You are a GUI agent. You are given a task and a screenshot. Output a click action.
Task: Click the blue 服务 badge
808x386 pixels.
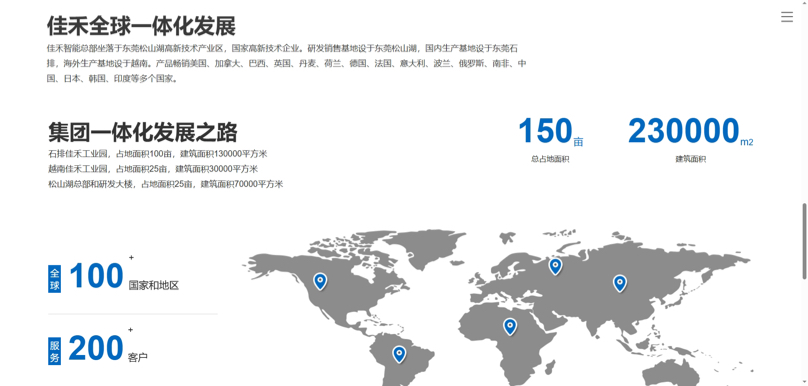point(55,351)
